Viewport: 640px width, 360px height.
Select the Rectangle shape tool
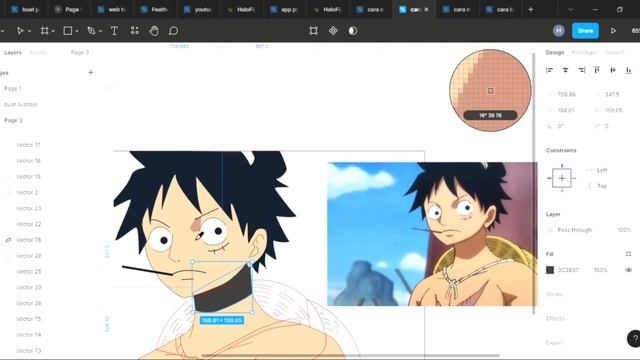(x=68, y=31)
